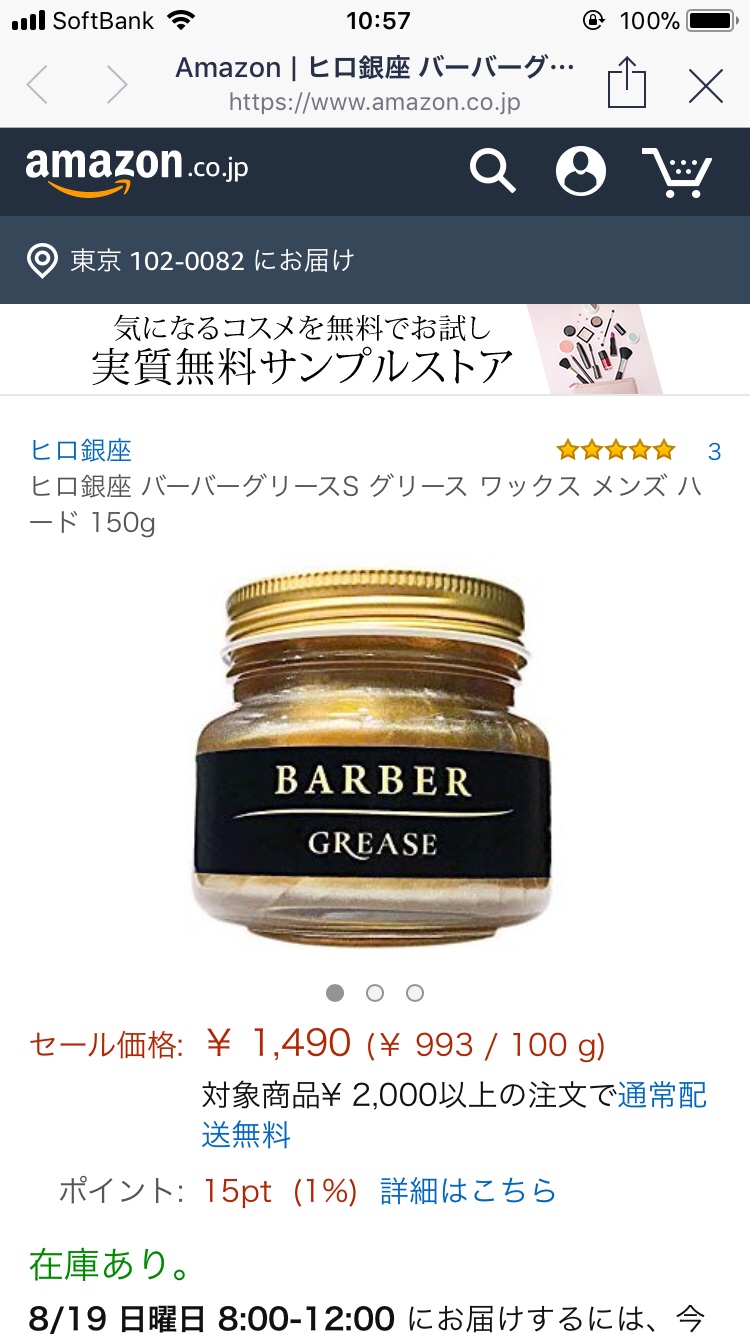Open the shopping cart icon
Image resolution: width=750 pixels, height=1334 pixels.
coord(676,172)
